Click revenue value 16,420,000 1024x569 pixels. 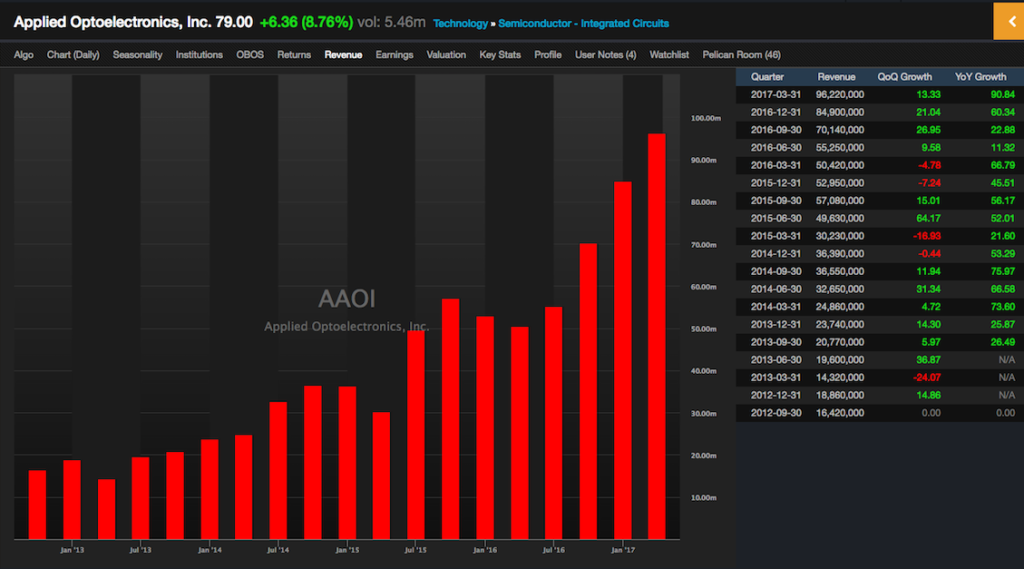tap(840, 413)
